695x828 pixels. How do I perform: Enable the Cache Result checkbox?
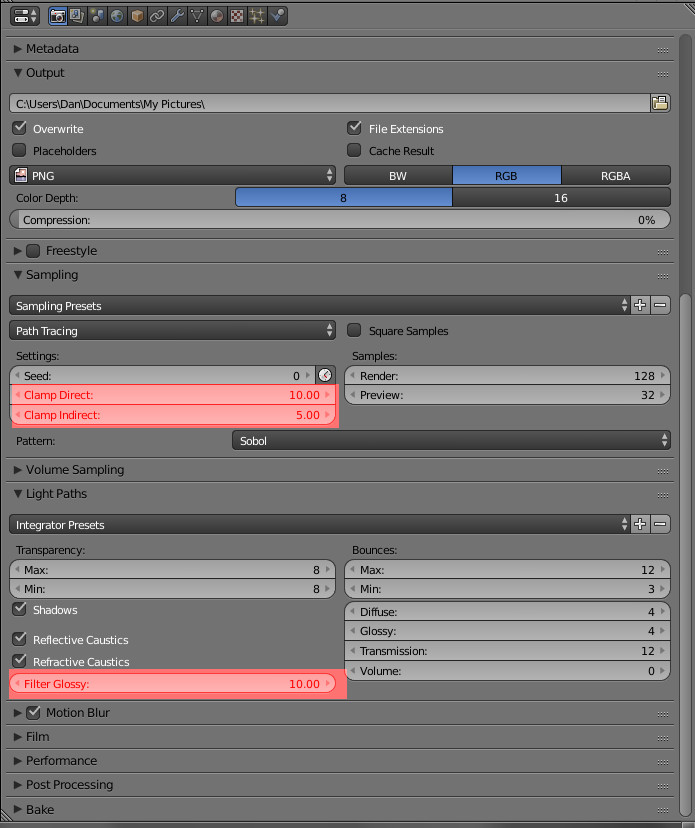354,150
